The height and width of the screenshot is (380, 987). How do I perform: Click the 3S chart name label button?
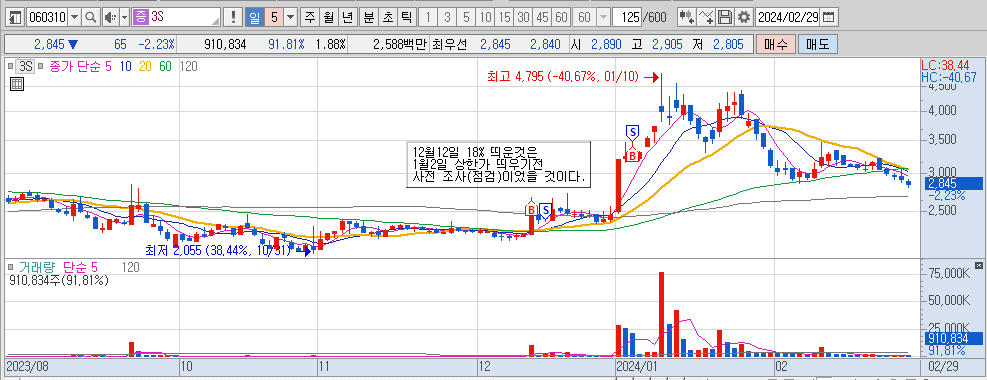click(26, 66)
